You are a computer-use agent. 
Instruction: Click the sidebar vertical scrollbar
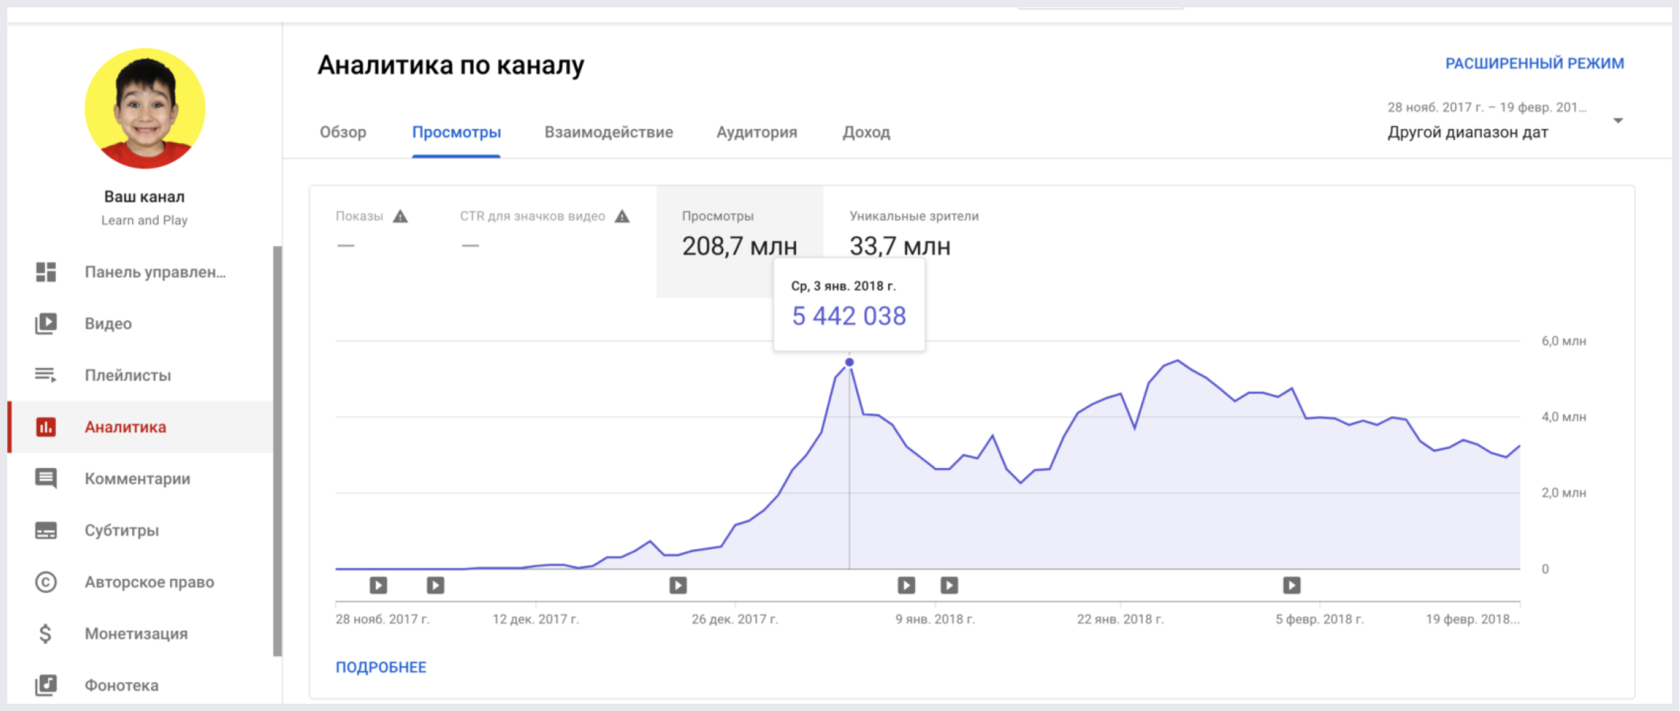[x=277, y=450]
